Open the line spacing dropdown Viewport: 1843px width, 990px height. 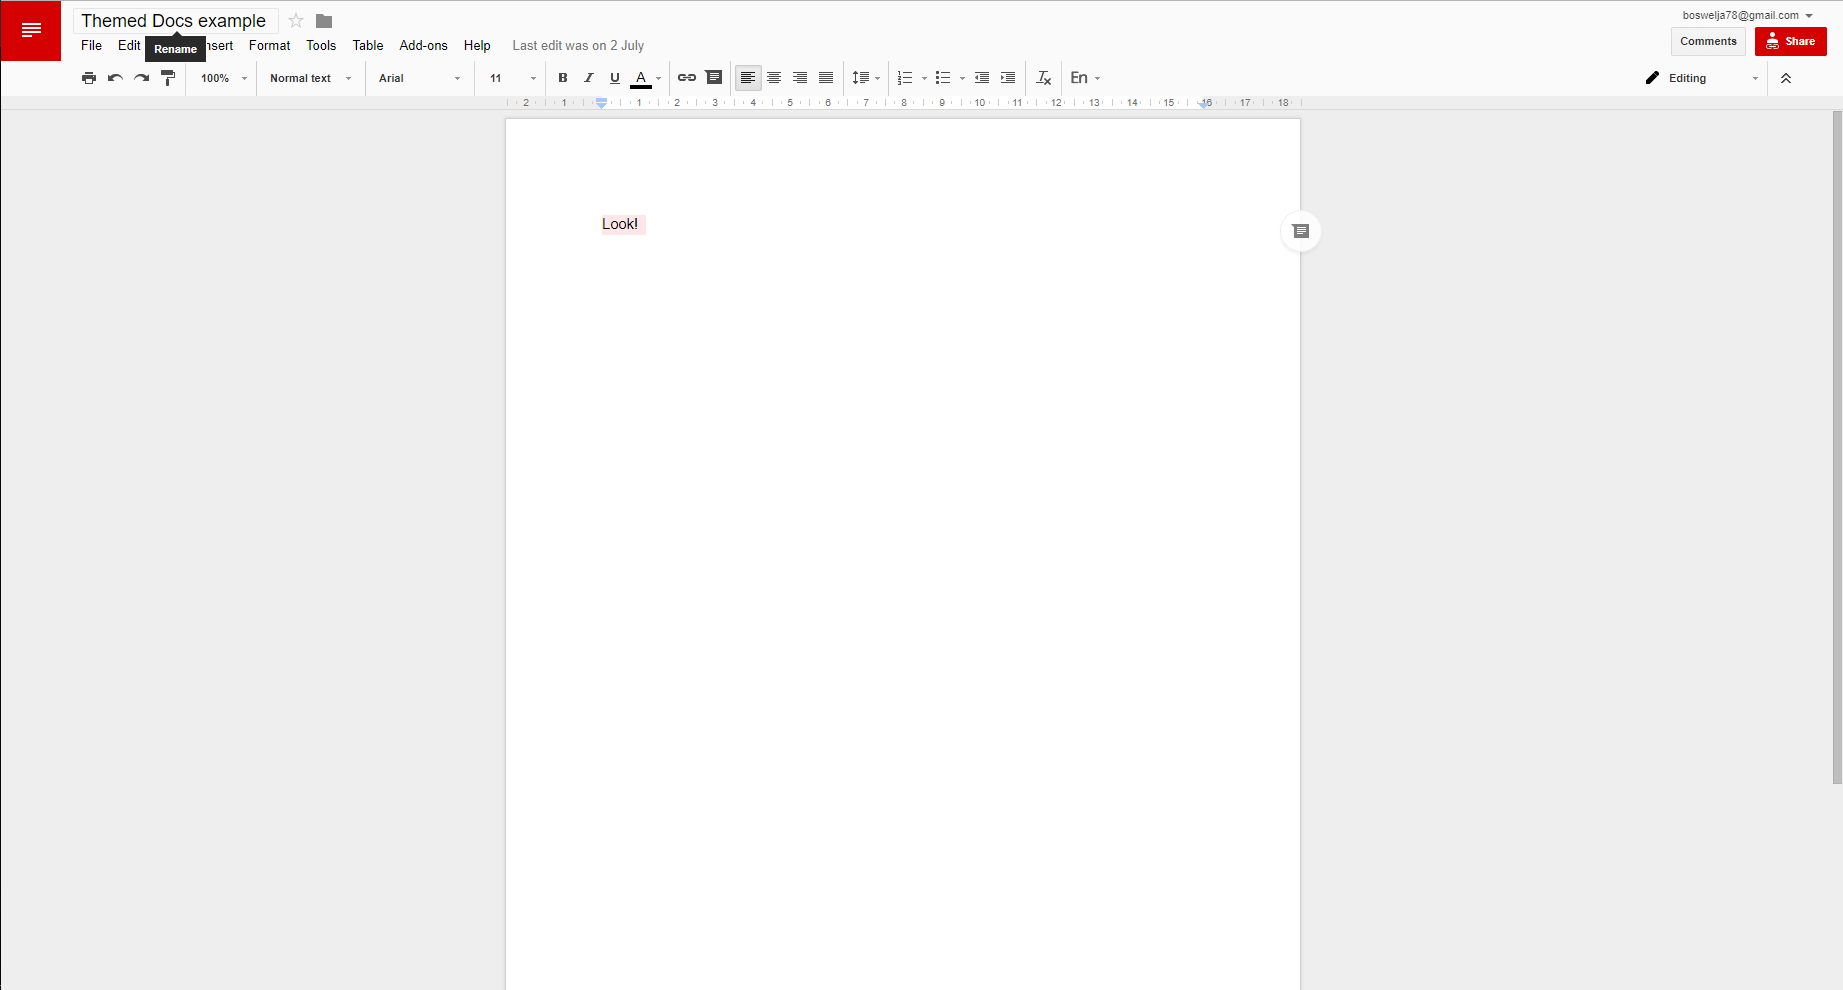pos(866,78)
